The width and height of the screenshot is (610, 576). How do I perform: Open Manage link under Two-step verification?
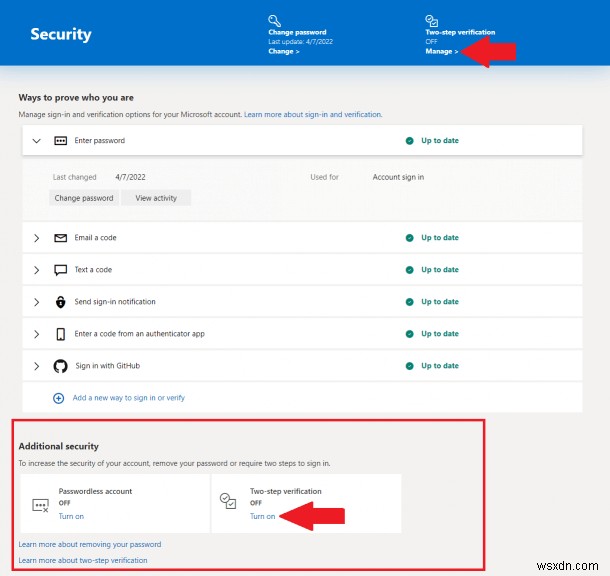tap(442, 51)
